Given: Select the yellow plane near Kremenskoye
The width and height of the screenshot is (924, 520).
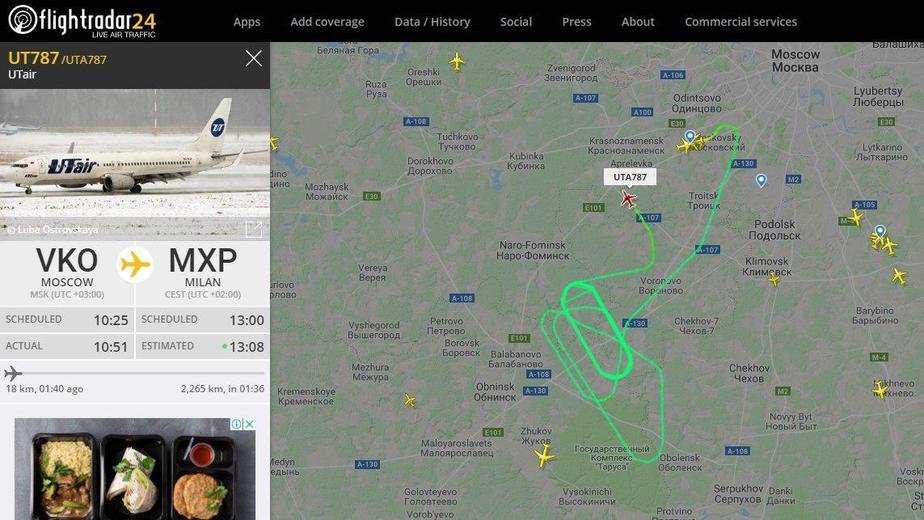Looking at the screenshot, I should pos(410,401).
